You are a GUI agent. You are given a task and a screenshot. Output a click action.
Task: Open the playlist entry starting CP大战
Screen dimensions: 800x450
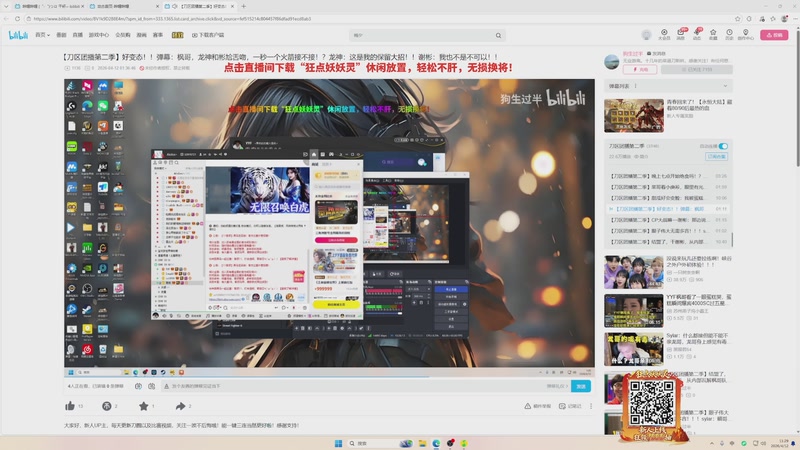(x=668, y=220)
